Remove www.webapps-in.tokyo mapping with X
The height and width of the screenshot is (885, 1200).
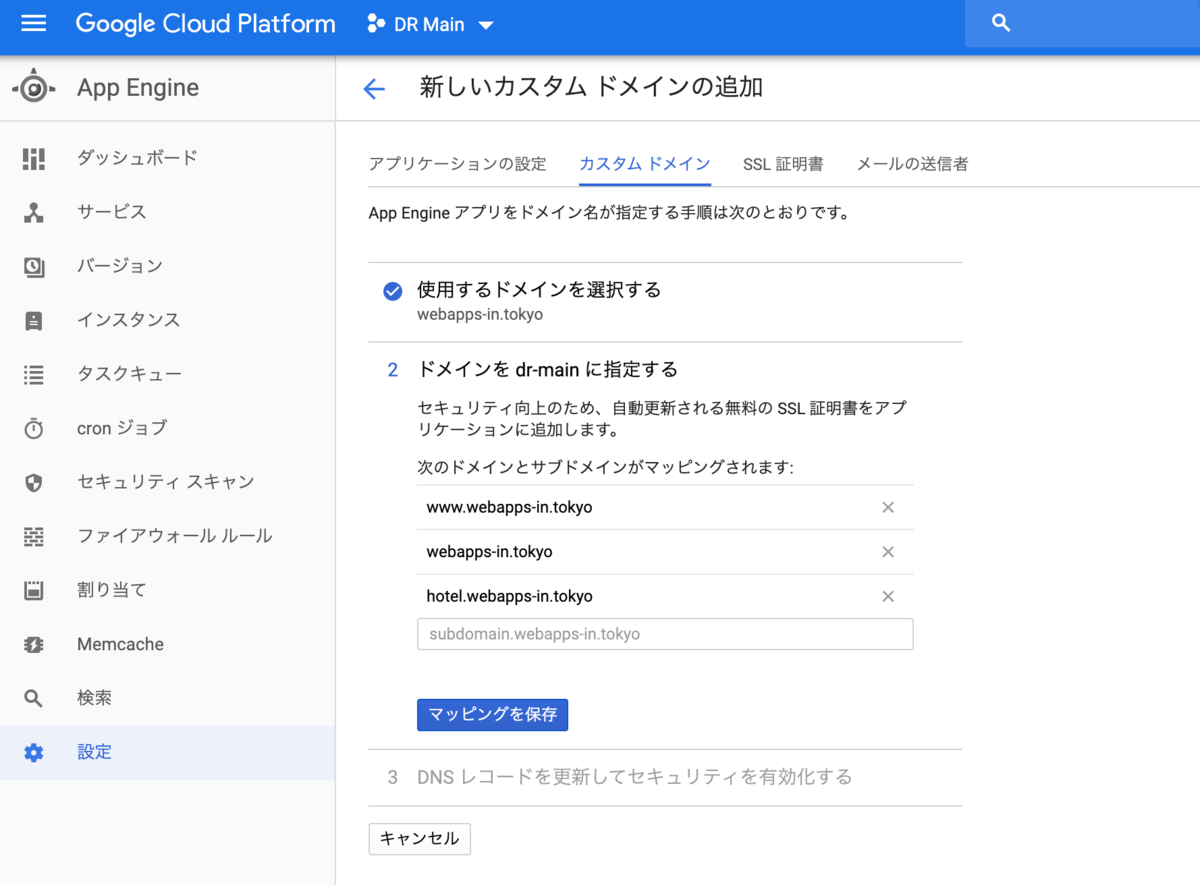coord(887,507)
